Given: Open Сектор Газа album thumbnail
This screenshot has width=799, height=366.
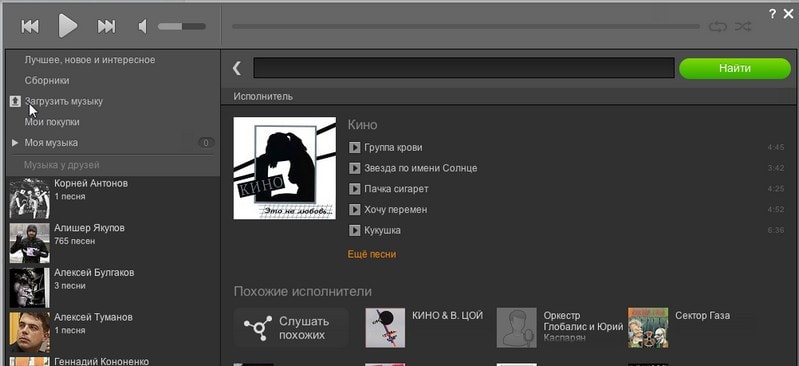Looking at the screenshot, I should pos(648,328).
